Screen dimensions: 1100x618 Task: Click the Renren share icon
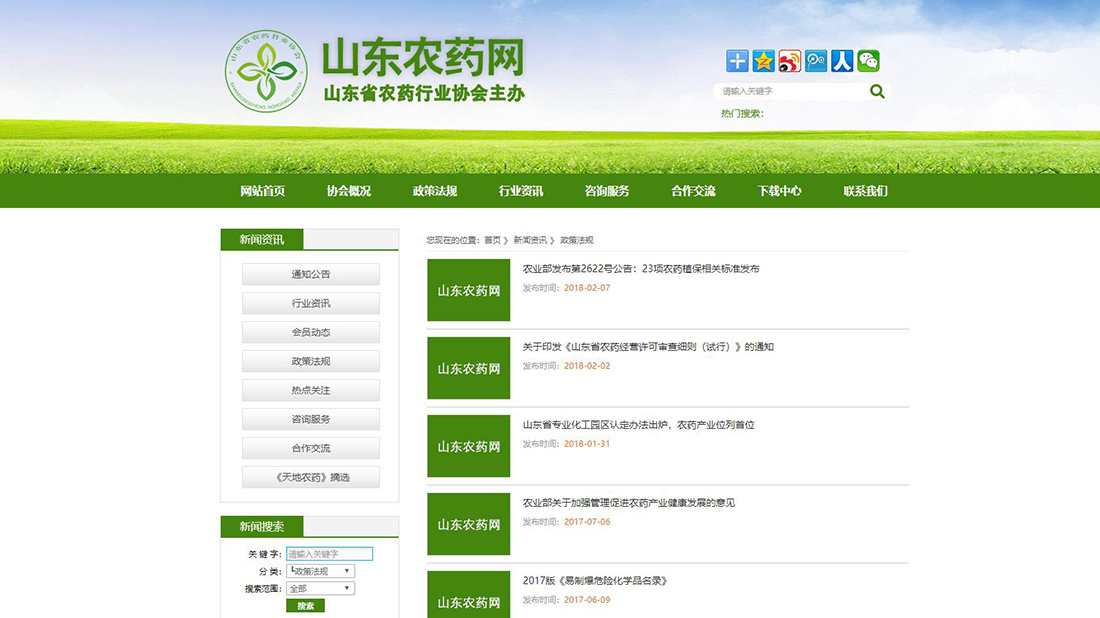tap(843, 60)
